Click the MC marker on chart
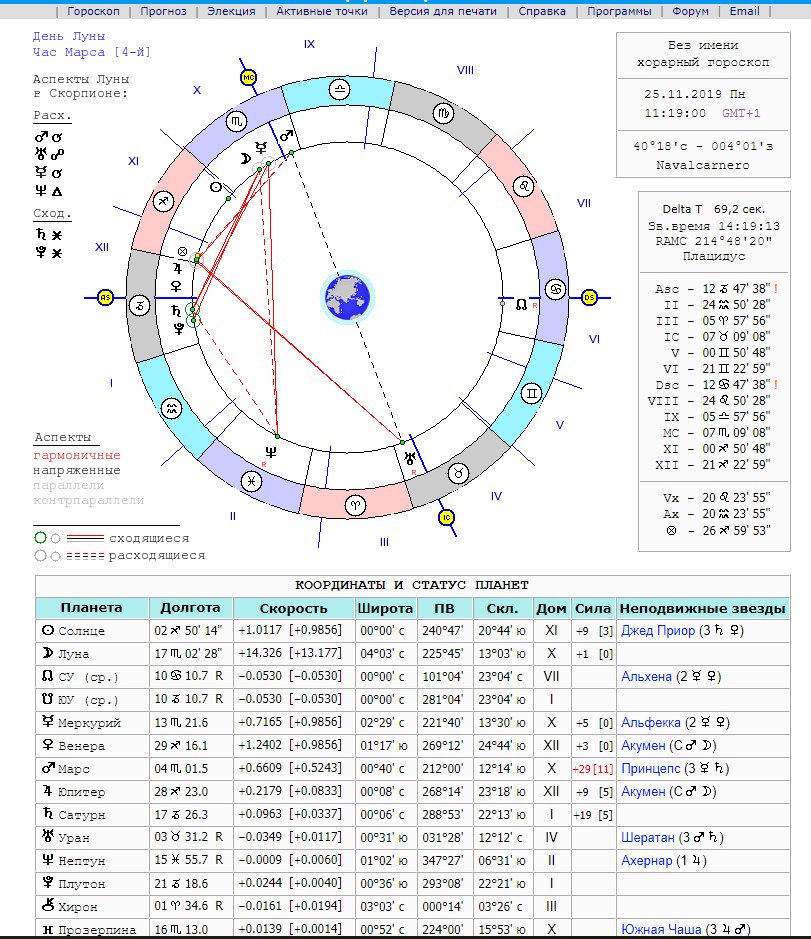The width and height of the screenshot is (811, 939). tap(248, 77)
